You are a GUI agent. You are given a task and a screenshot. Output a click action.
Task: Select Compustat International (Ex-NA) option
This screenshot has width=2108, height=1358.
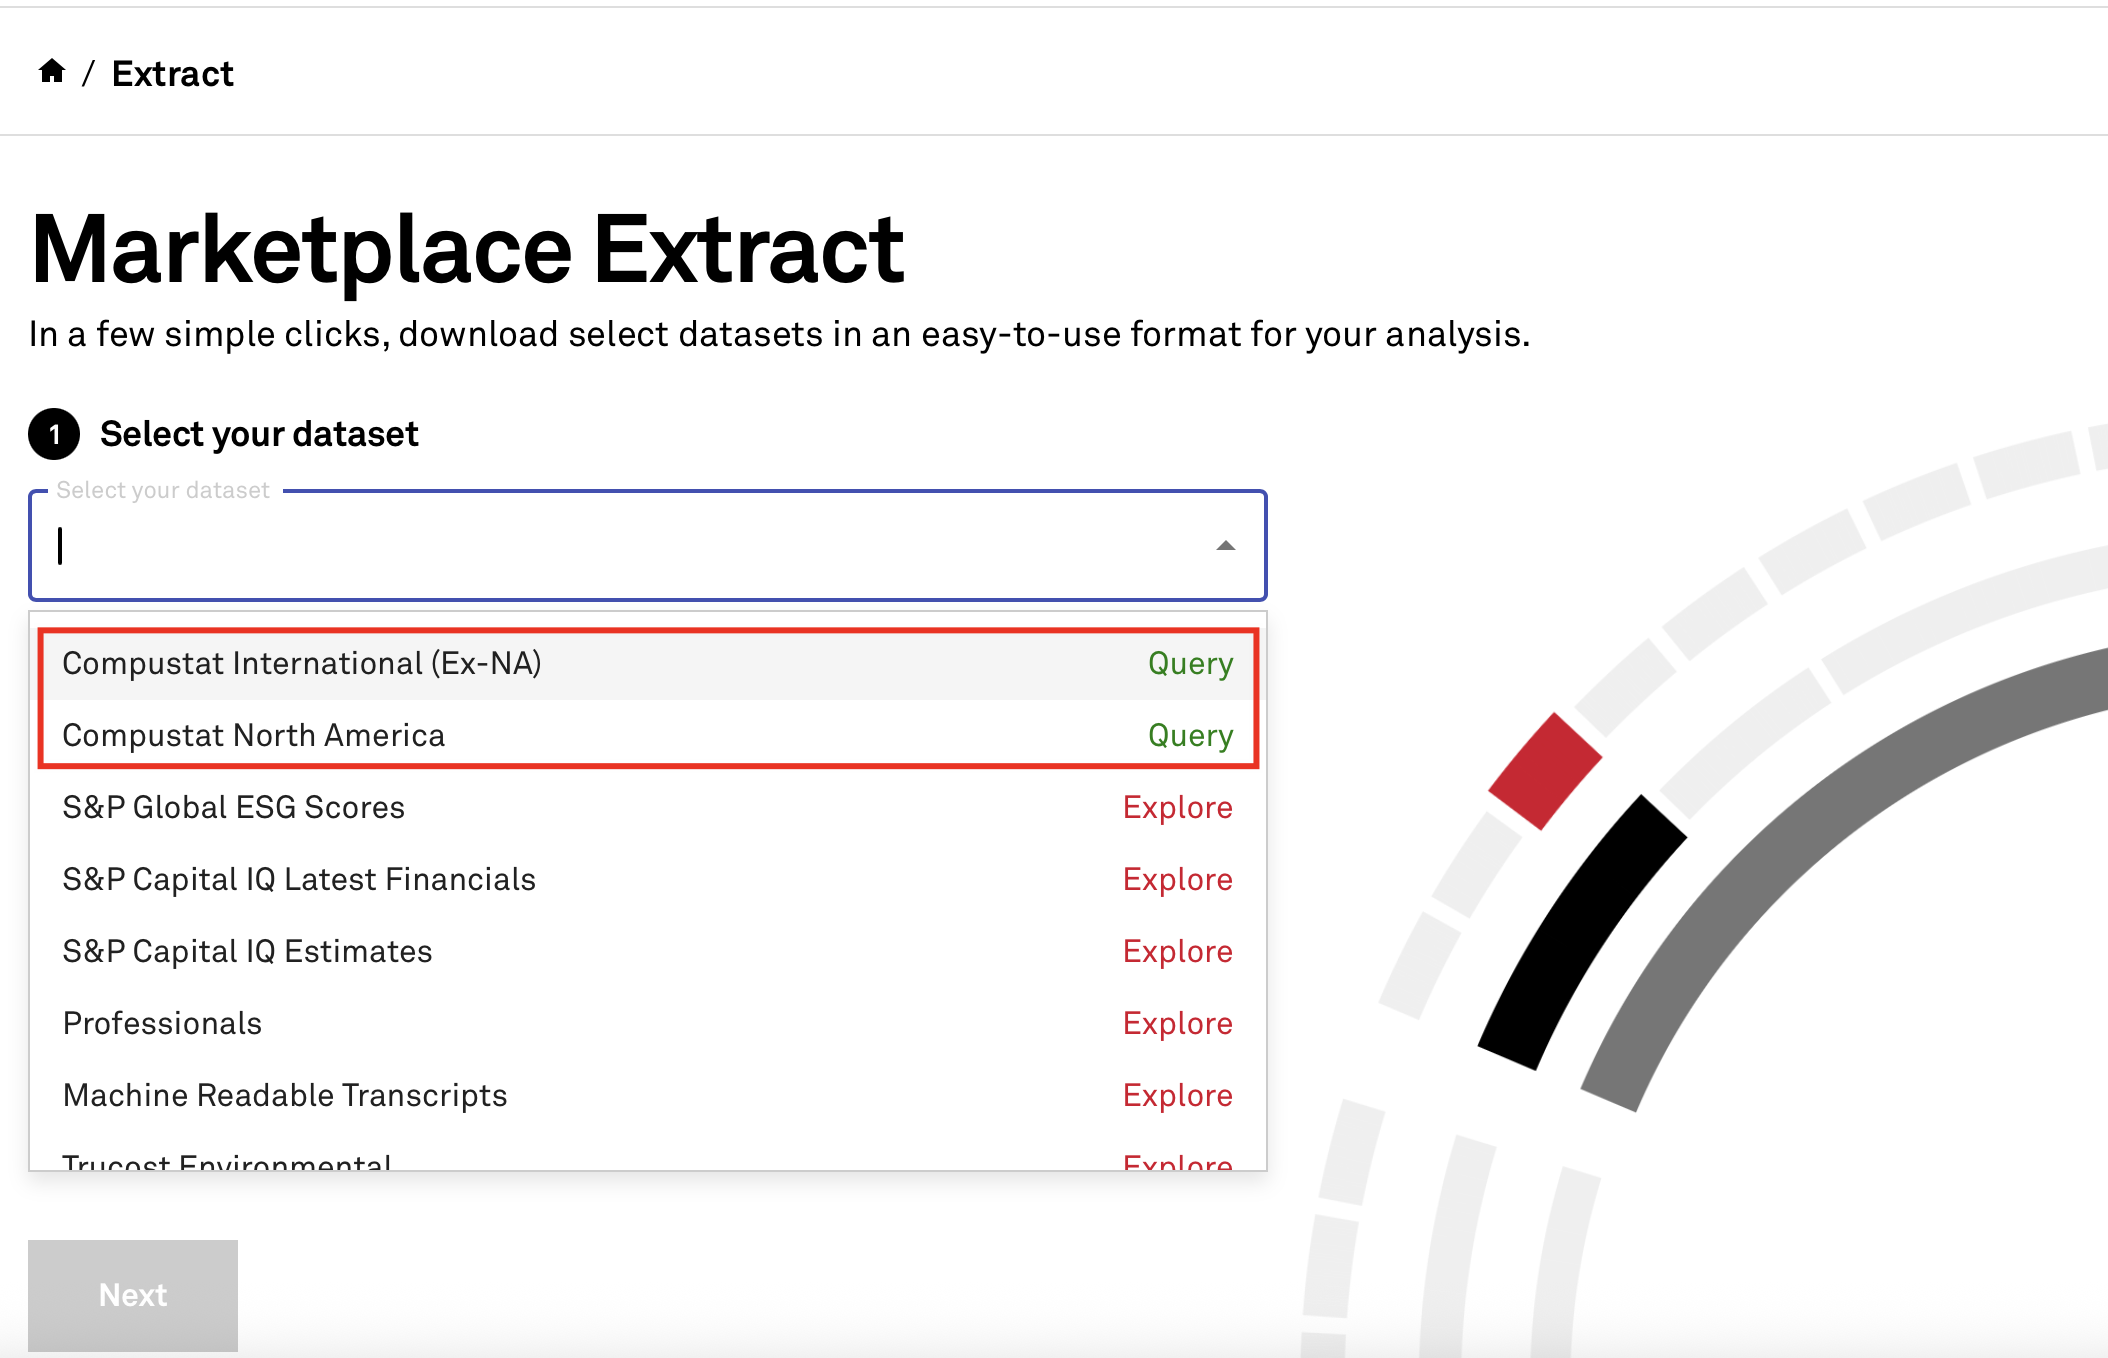pos(648,664)
